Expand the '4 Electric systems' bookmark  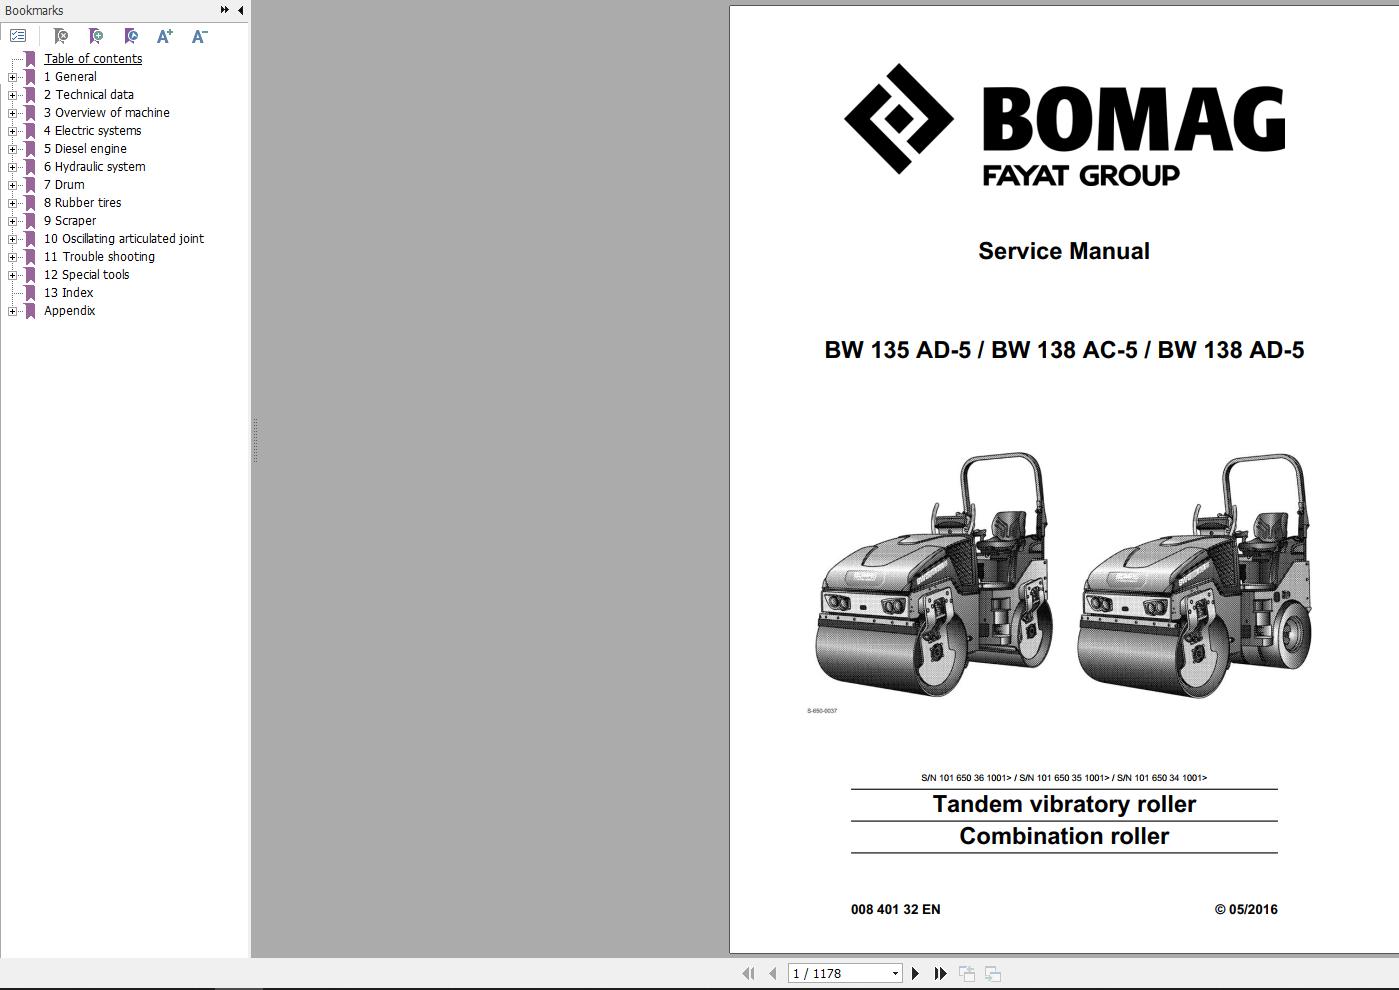click(x=12, y=131)
